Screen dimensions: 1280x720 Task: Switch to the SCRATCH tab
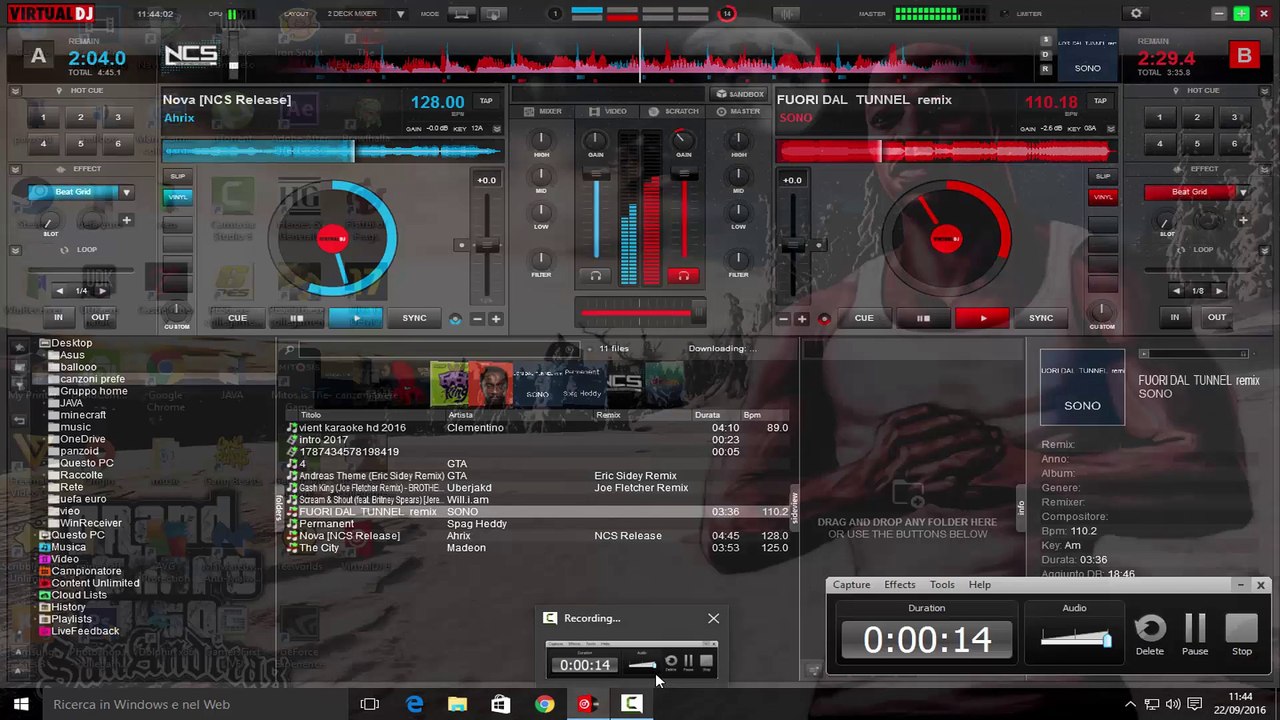pyautogui.click(x=675, y=111)
